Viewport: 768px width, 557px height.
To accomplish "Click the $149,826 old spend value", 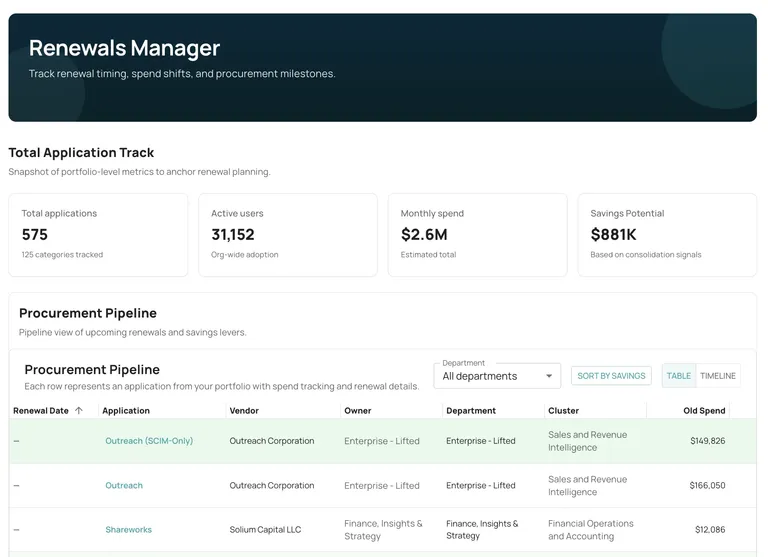I will coord(707,441).
